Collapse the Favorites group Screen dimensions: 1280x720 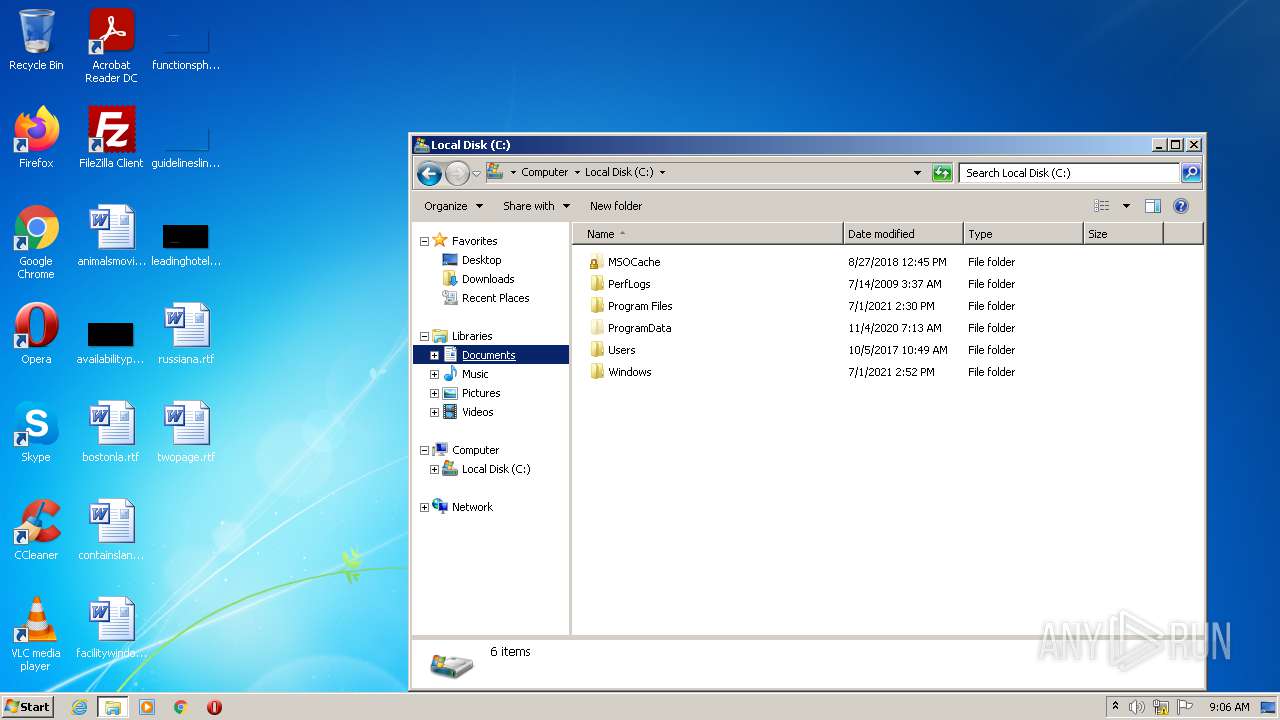click(x=424, y=241)
